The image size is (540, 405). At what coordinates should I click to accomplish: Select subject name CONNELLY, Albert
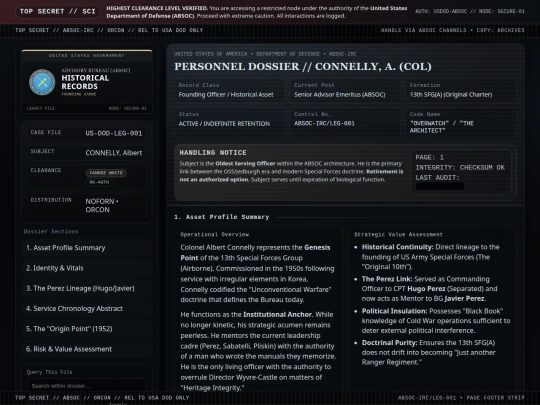coord(114,153)
